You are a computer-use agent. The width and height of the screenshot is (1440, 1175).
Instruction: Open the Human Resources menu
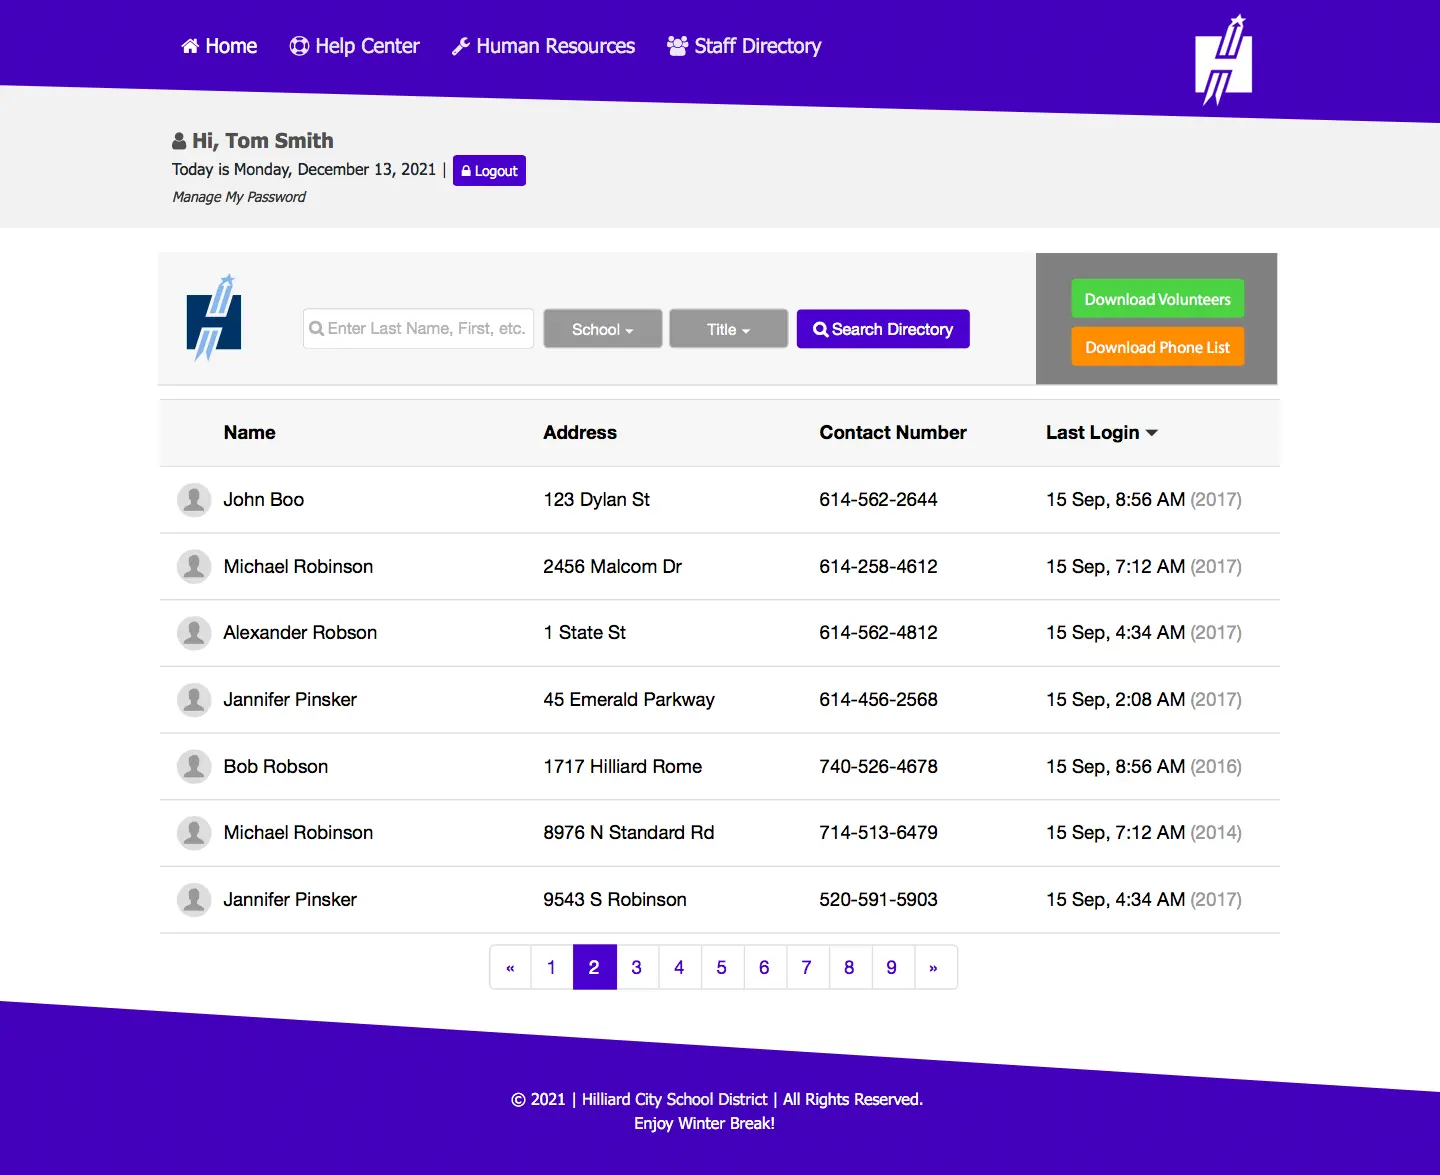pos(543,46)
